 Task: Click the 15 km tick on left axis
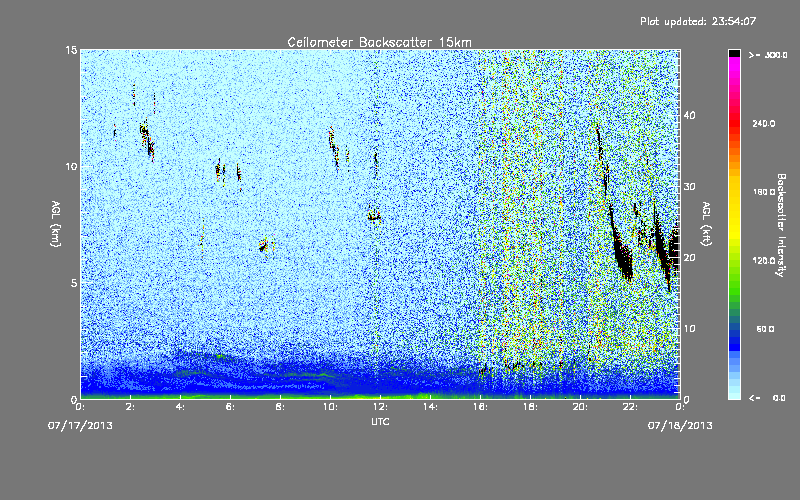(x=71, y=50)
